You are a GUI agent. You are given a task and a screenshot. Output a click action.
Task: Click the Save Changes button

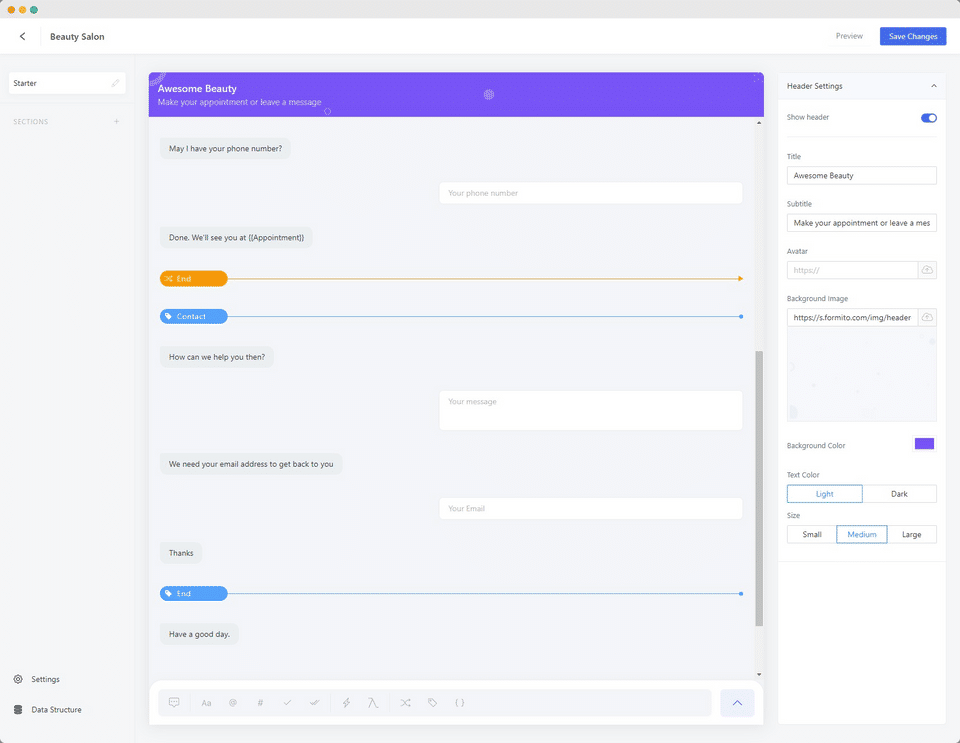pyautogui.click(x=913, y=36)
